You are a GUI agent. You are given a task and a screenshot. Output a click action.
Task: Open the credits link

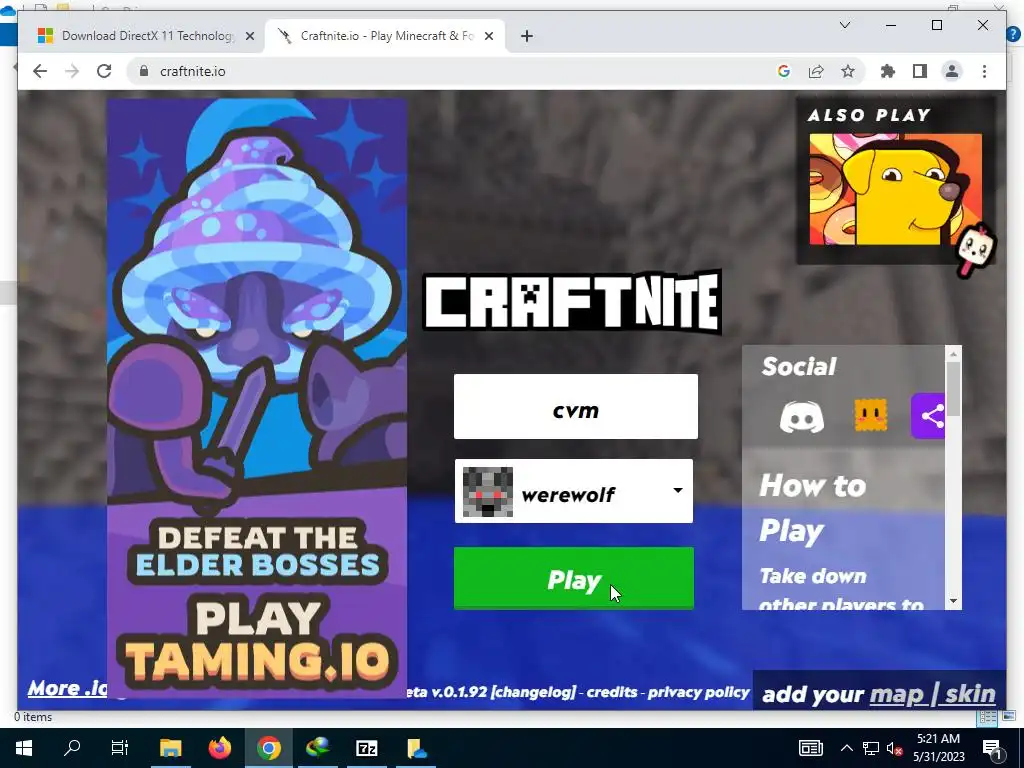pos(611,692)
